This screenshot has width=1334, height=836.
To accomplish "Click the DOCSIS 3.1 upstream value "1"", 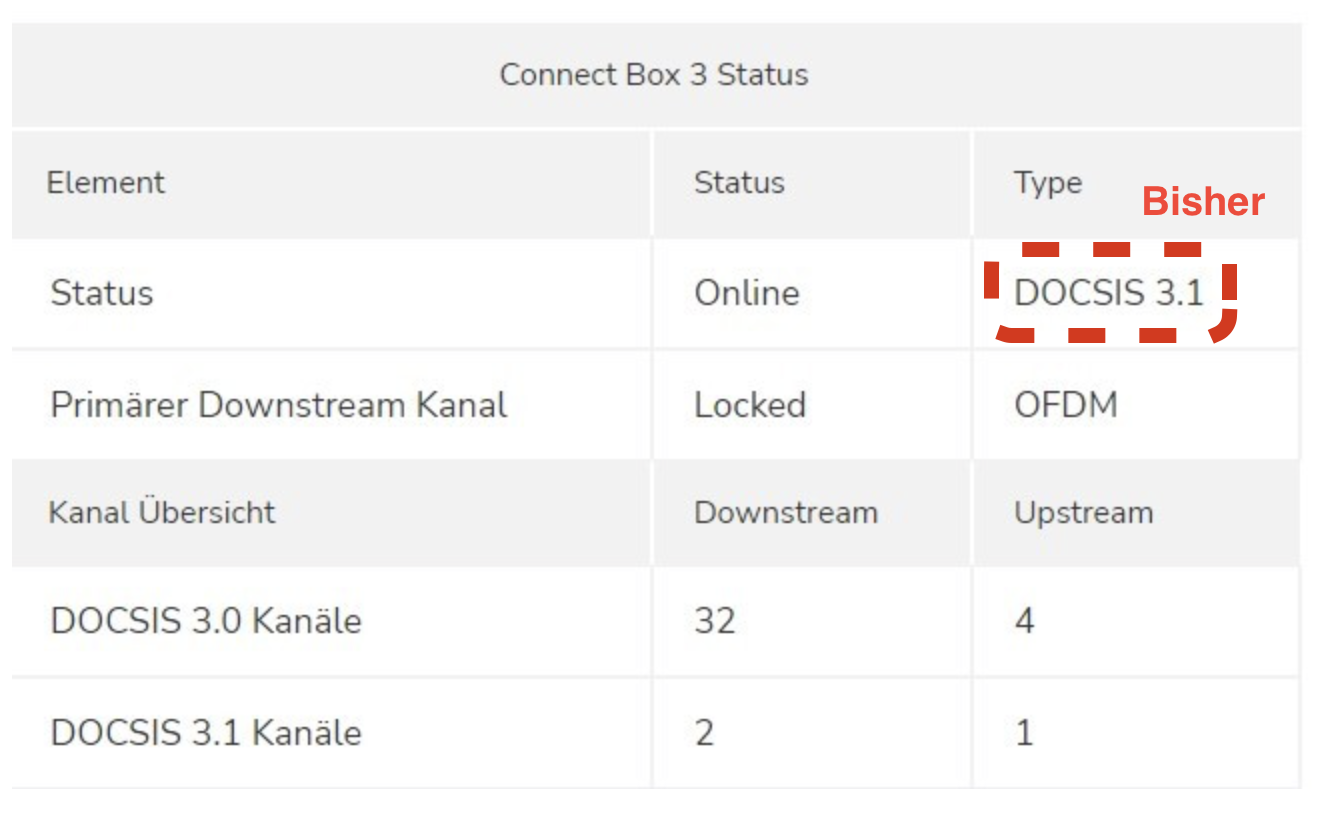I will (1024, 733).
